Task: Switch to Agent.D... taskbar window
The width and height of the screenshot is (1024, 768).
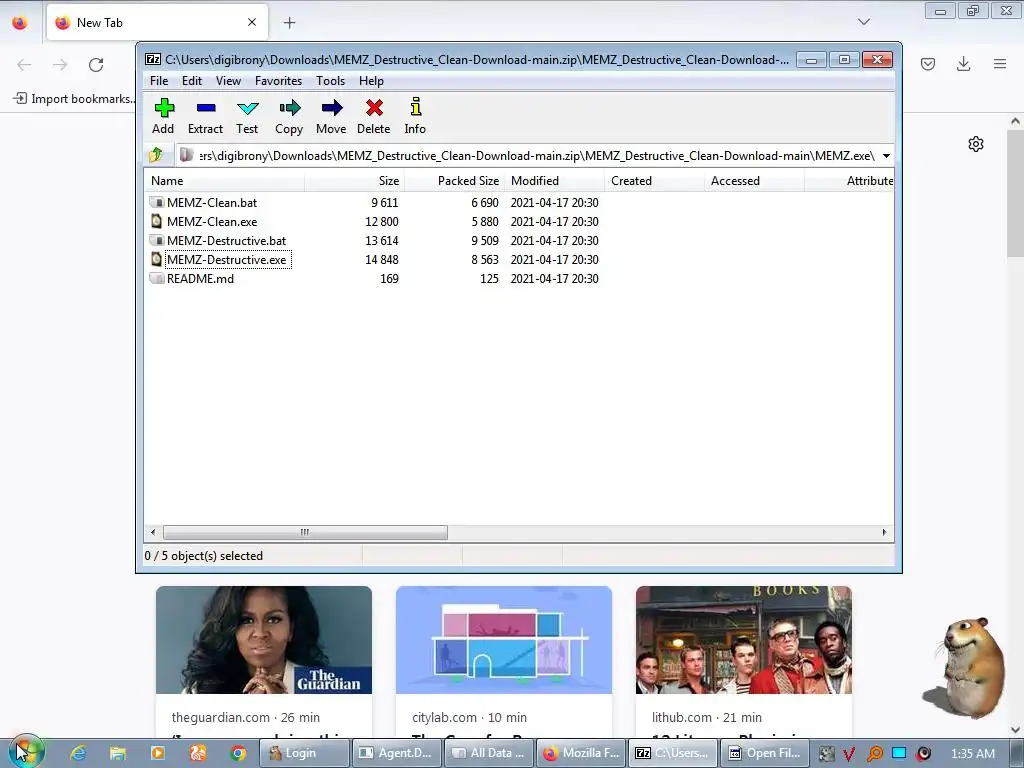Action: [396, 753]
